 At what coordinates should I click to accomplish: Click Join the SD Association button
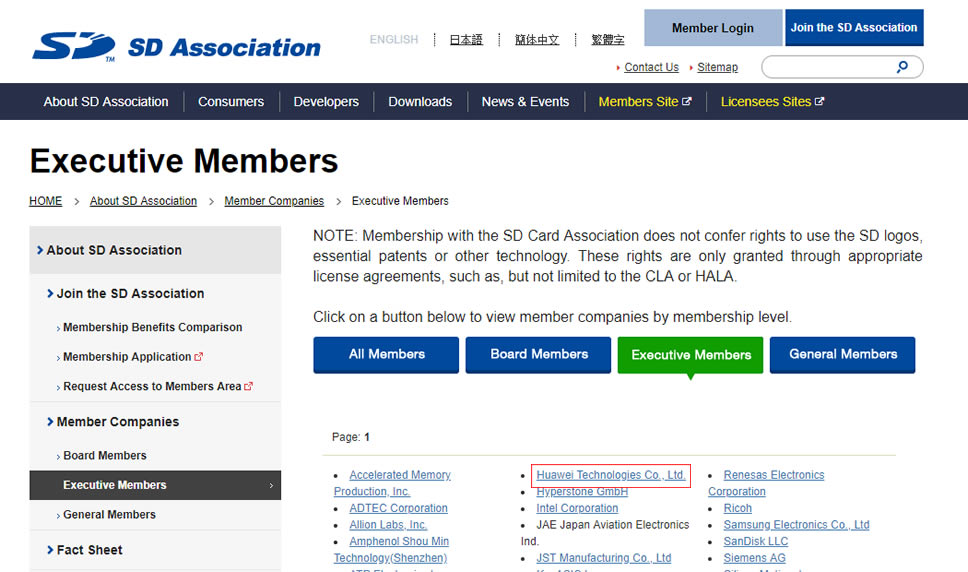click(x=853, y=28)
